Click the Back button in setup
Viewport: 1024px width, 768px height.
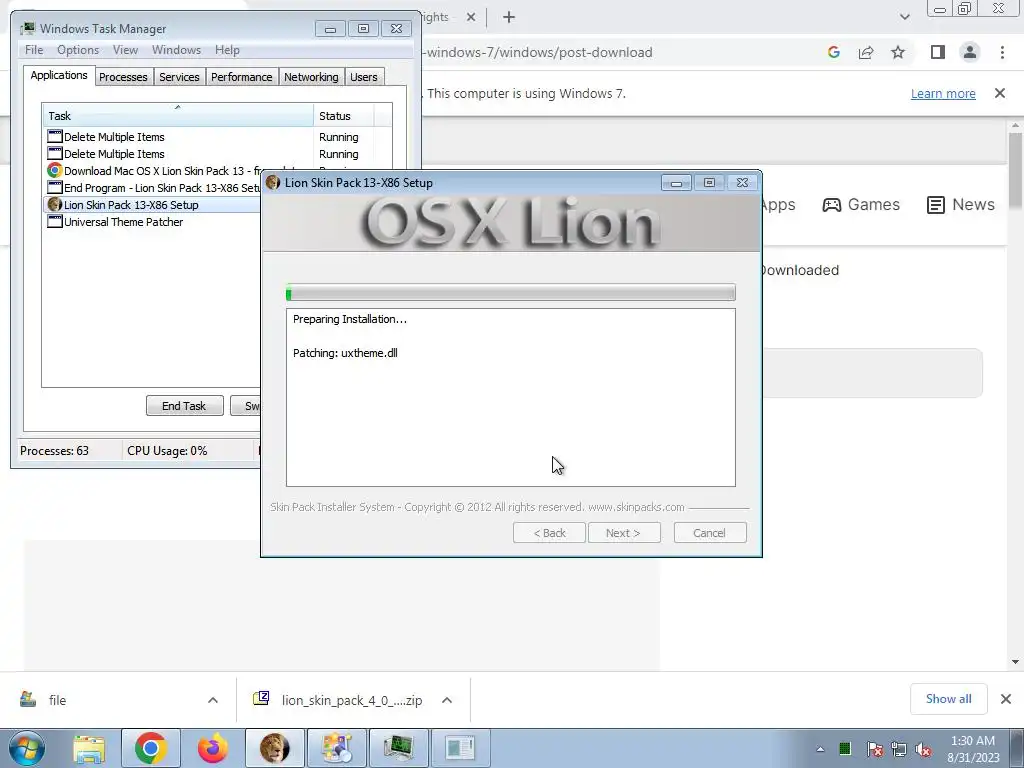549,533
